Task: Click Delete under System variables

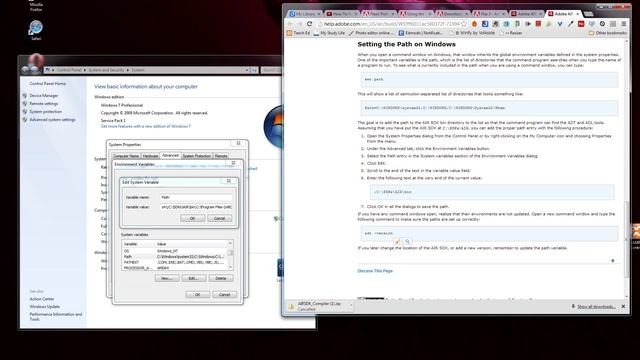Action: pyautogui.click(x=221, y=278)
